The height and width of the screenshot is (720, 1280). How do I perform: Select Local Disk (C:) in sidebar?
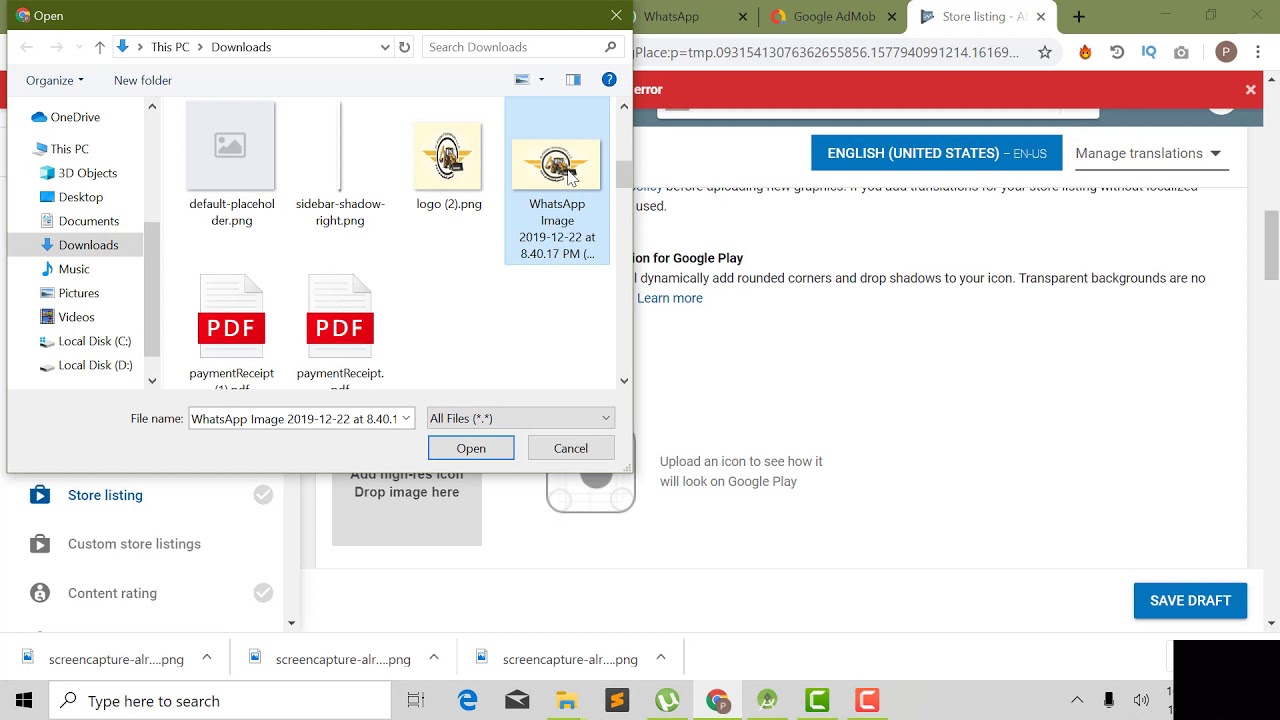click(85, 341)
